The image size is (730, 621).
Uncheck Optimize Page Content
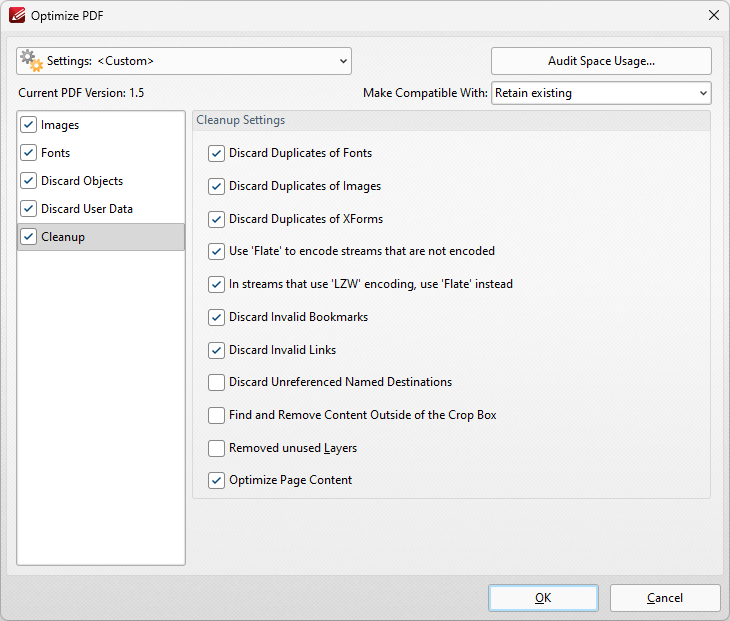pos(216,480)
